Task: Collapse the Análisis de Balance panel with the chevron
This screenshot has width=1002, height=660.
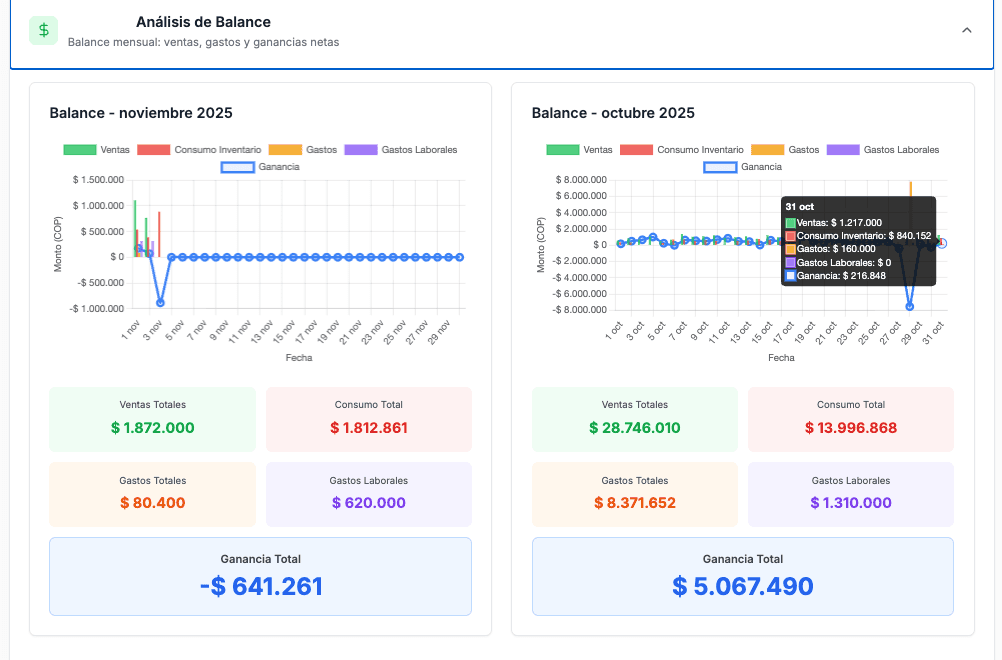Action: (966, 30)
